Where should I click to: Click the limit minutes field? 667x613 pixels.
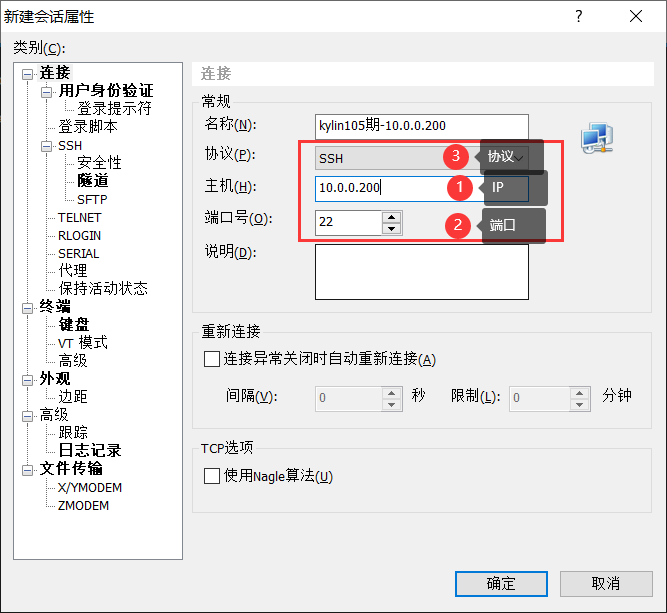539,399
